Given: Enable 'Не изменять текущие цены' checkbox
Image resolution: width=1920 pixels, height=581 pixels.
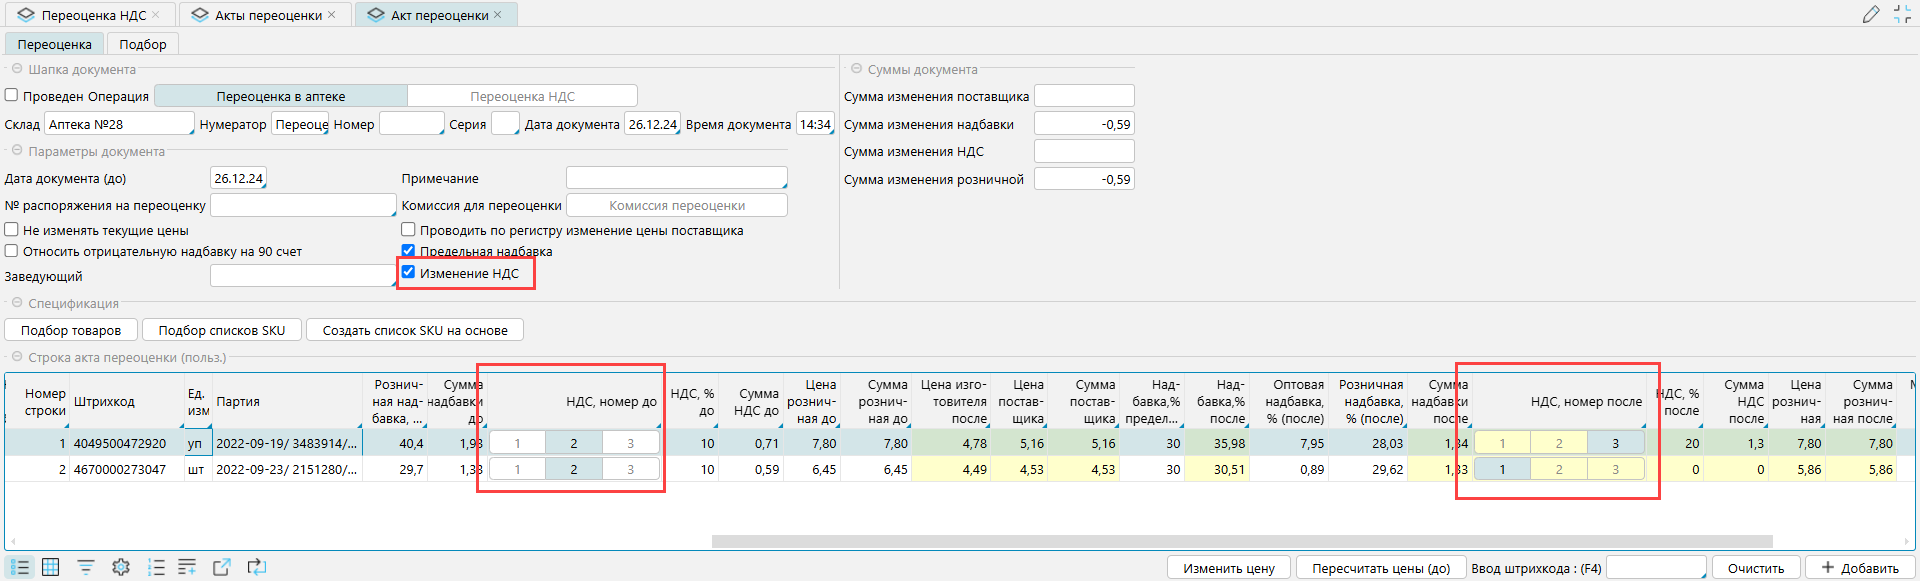Looking at the screenshot, I should coord(12,230).
